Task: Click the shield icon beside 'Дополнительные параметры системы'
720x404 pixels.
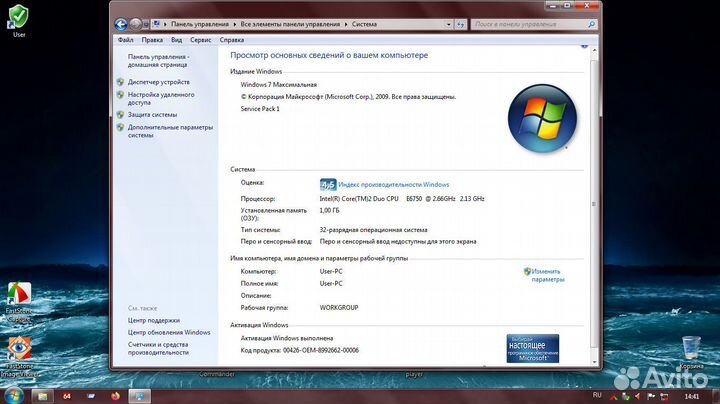Action: point(120,127)
